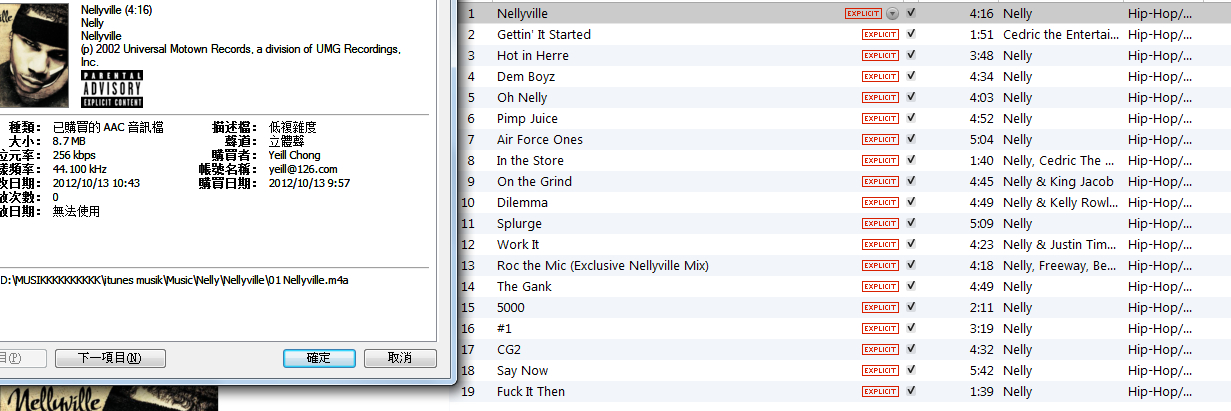Click Nellyville cover art below the dialog

point(109,398)
